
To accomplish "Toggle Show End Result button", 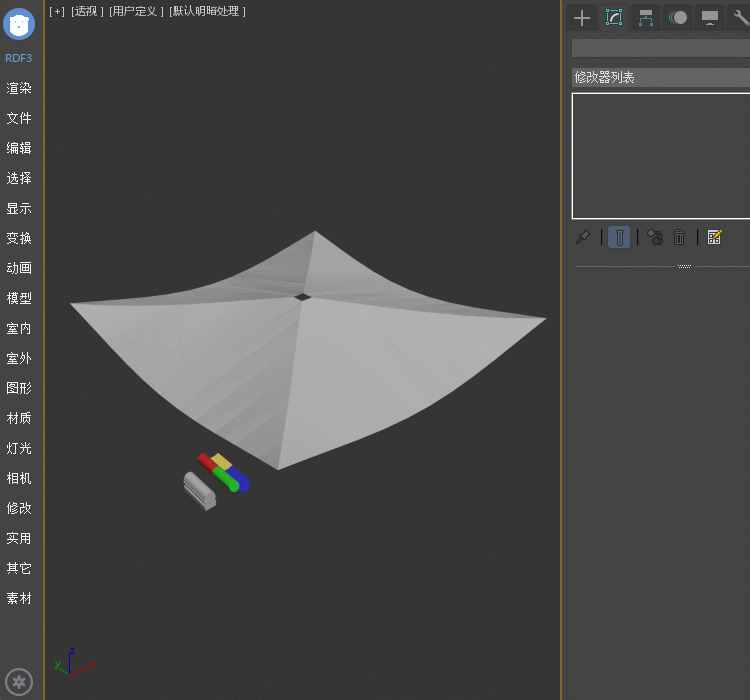I will [619, 237].
